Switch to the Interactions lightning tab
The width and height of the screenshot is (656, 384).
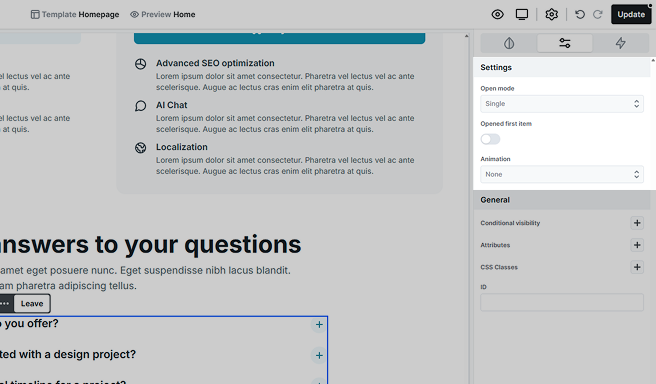tap(620, 43)
